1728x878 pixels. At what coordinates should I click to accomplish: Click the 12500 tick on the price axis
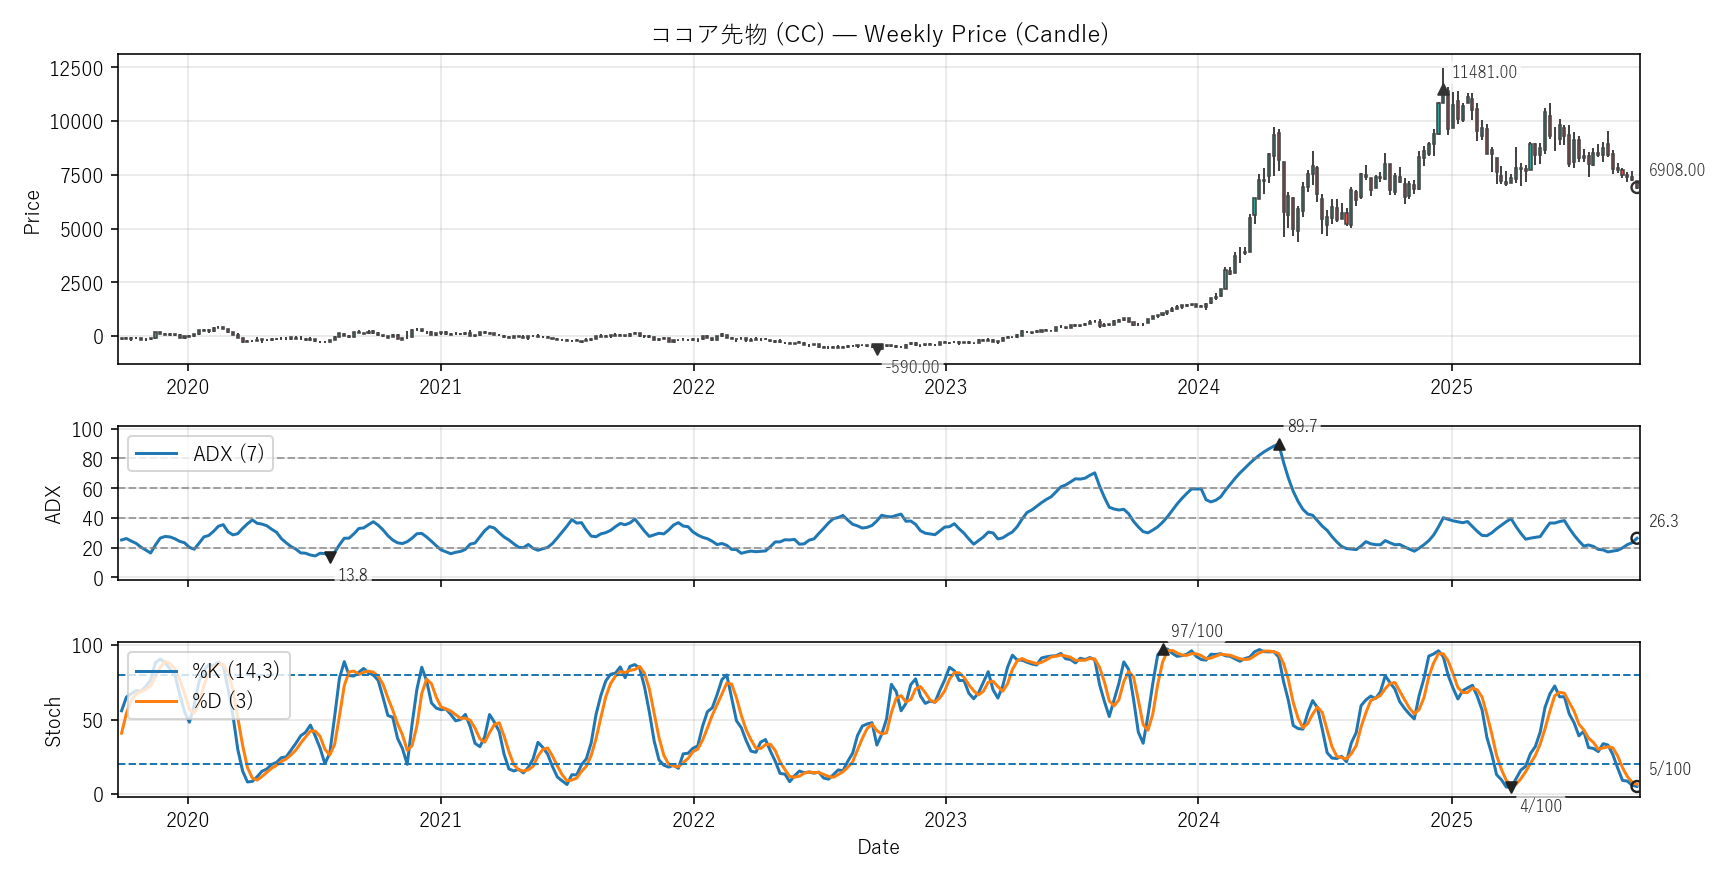(x=76, y=68)
